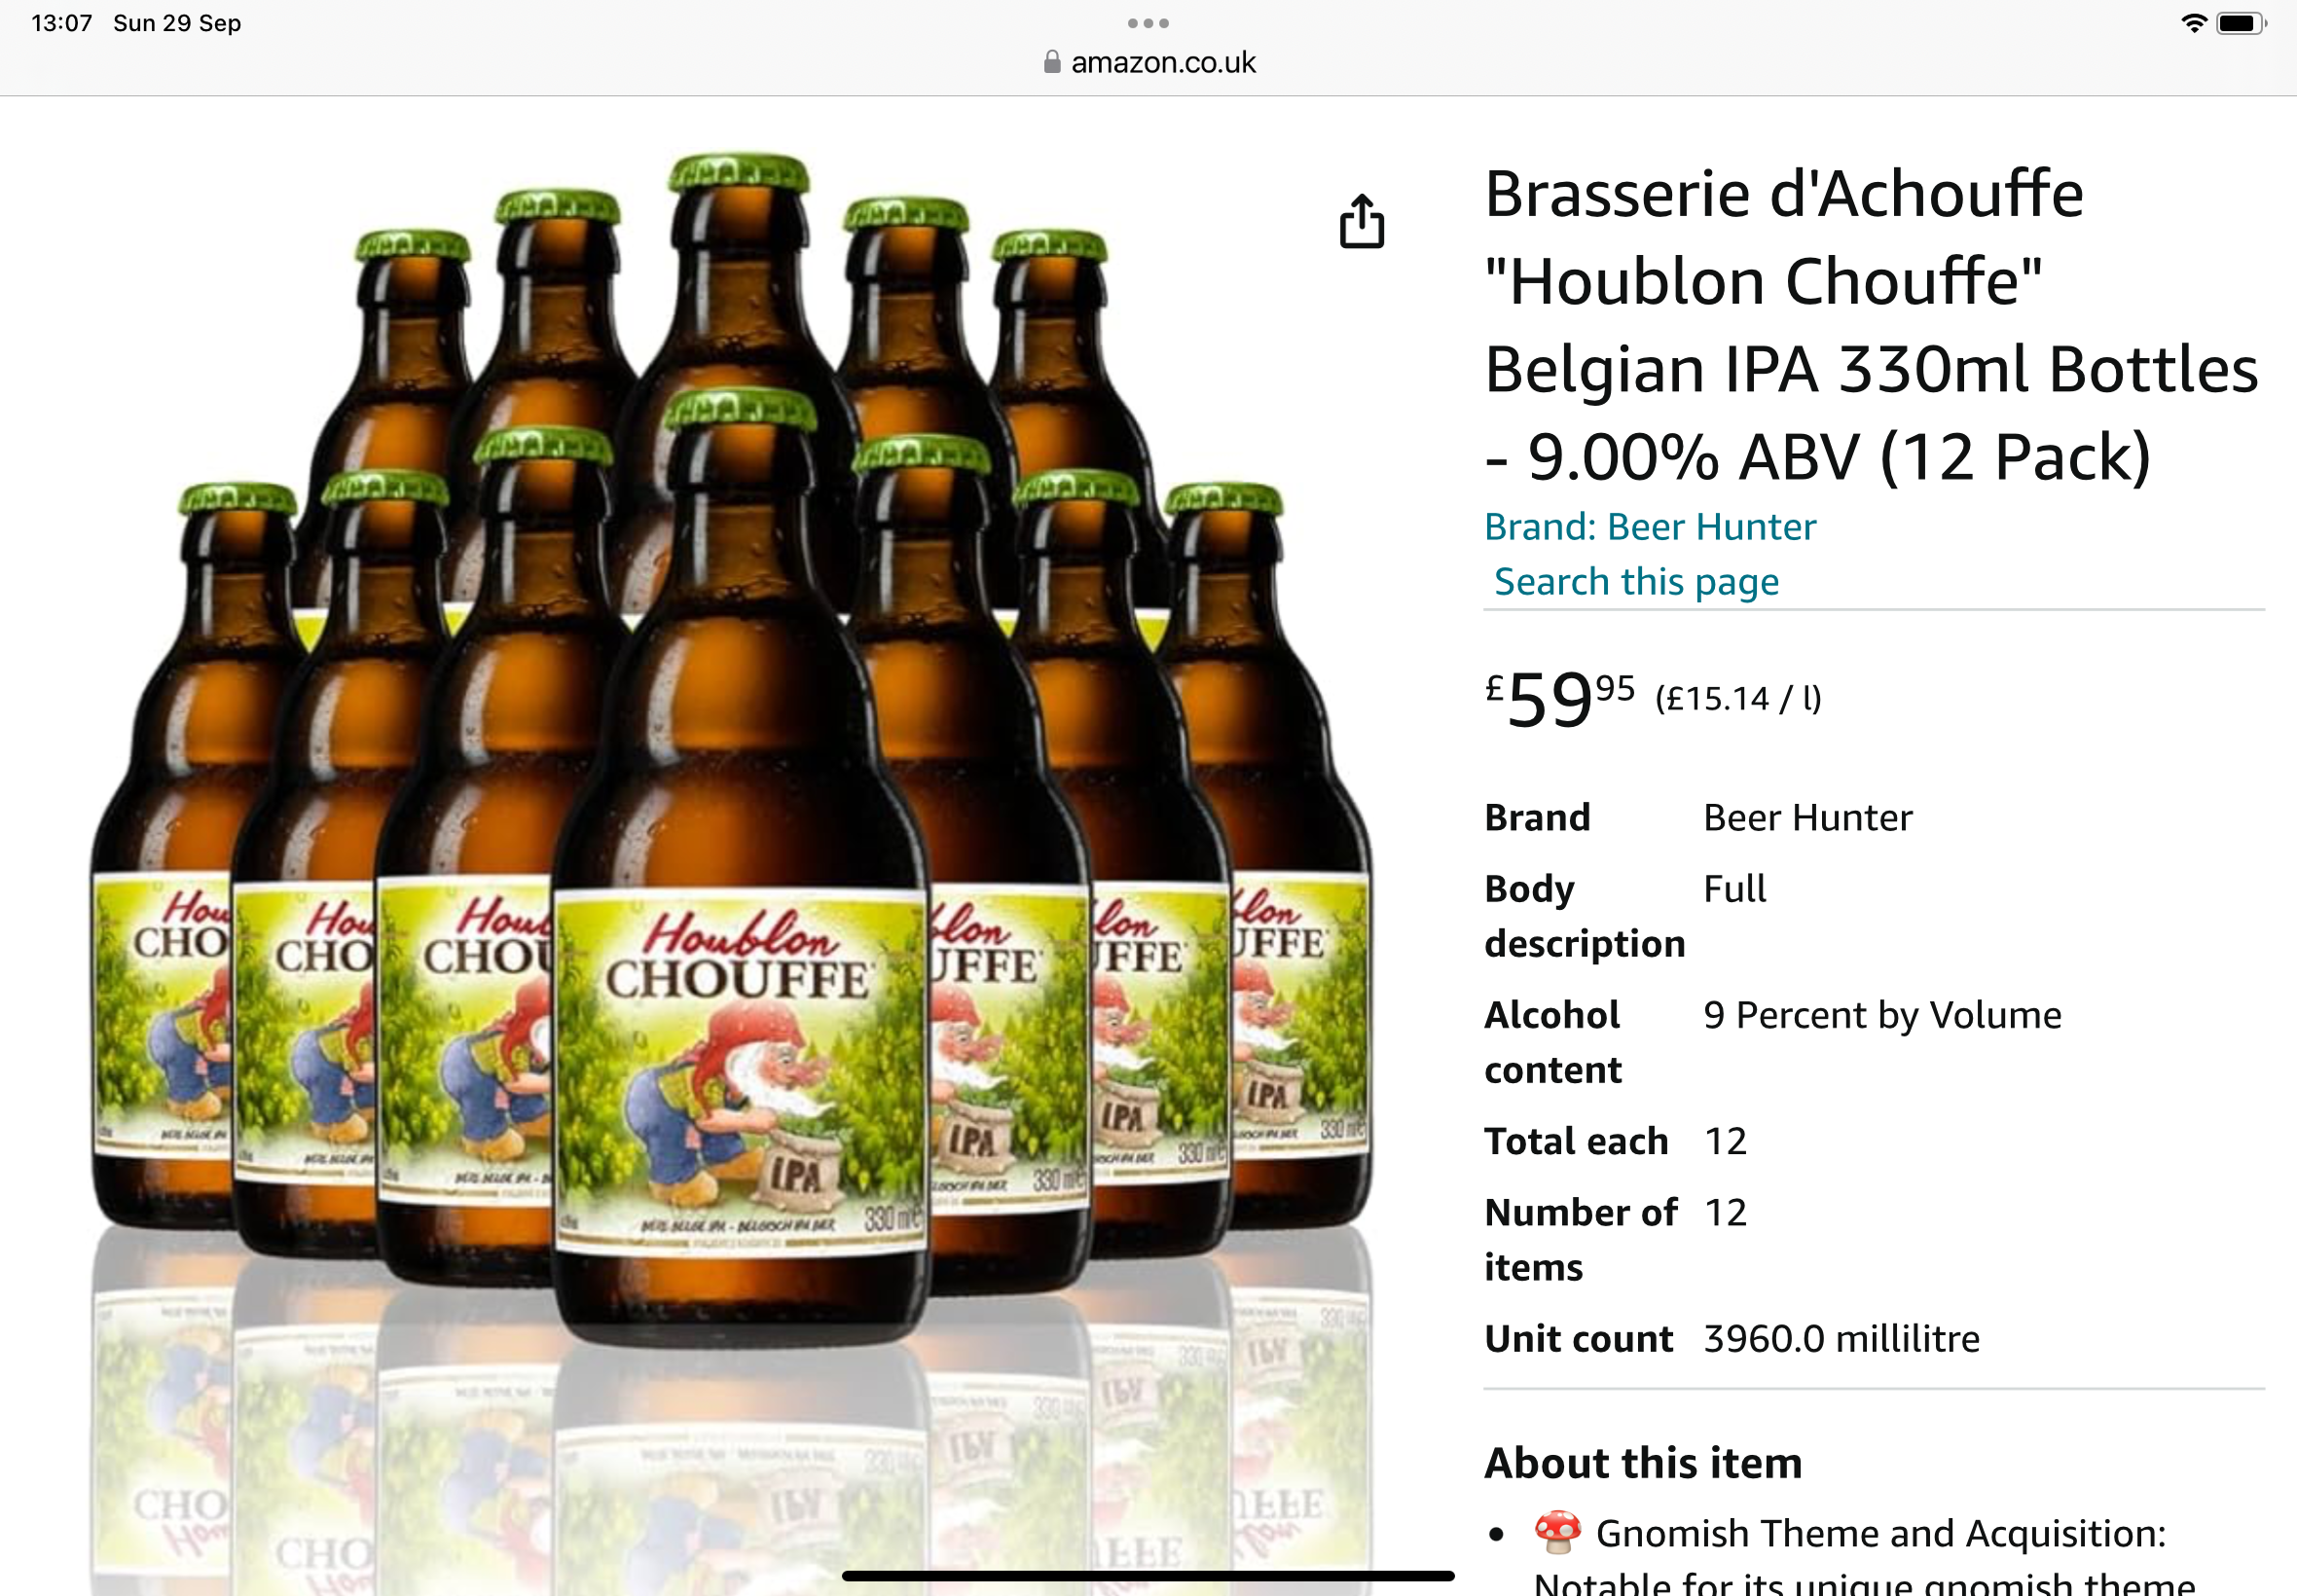The image size is (2297, 1596).
Task: Check the Wi-Fi status icon
Action: [2193, 23]
